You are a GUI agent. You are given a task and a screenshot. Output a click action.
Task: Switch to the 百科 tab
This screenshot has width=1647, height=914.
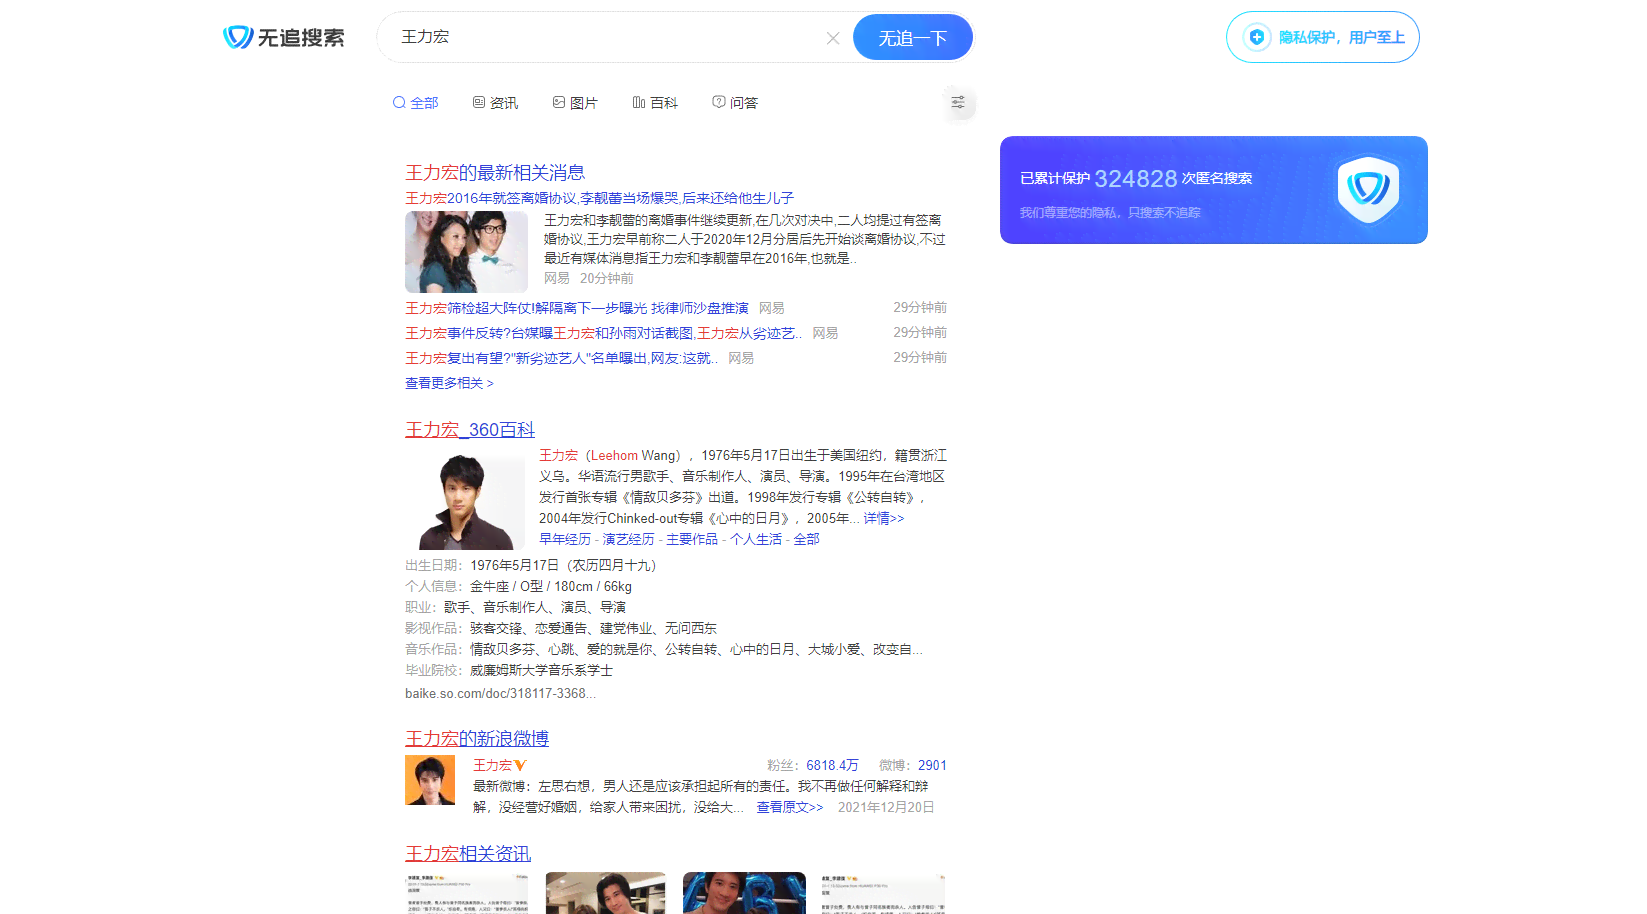tap(655, 103)
